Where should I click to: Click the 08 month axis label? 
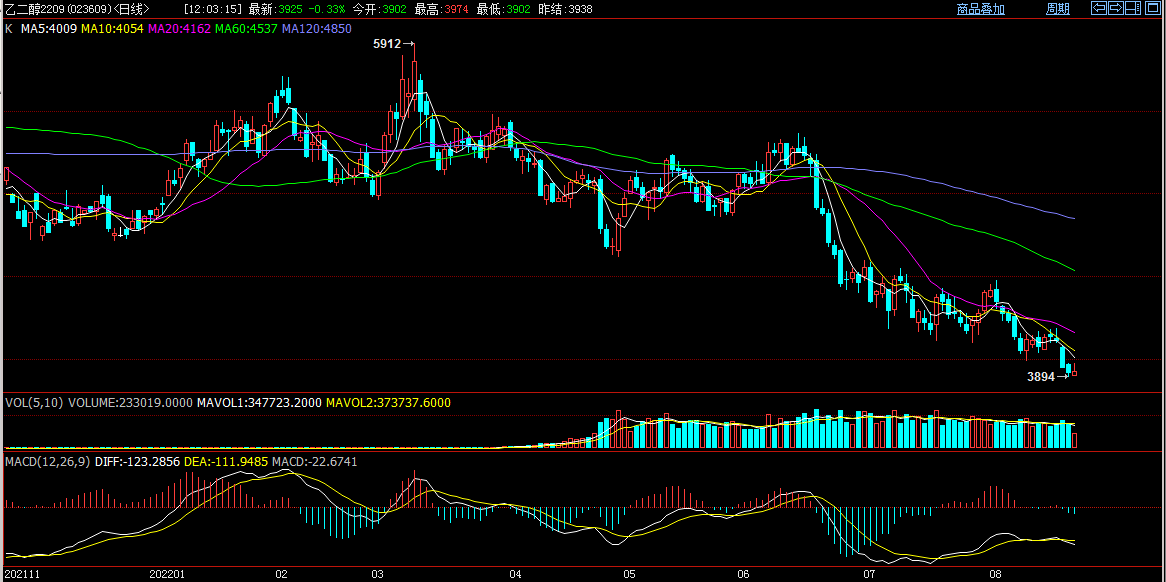click(997, 575)
